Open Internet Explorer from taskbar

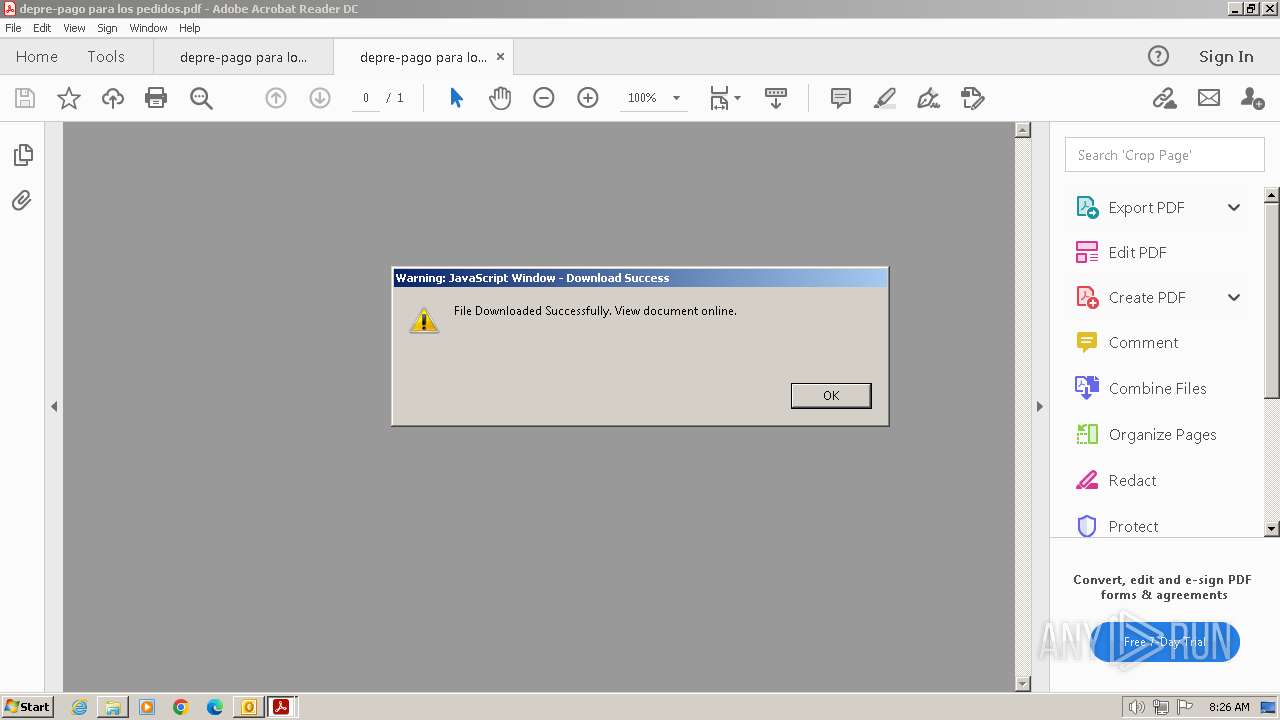pos(79,707)
